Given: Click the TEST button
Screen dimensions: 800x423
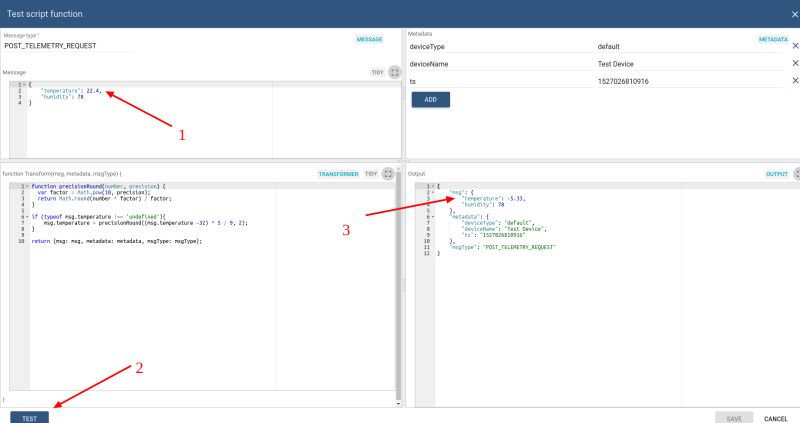Looking at the screenshot, I should (30, 417).
